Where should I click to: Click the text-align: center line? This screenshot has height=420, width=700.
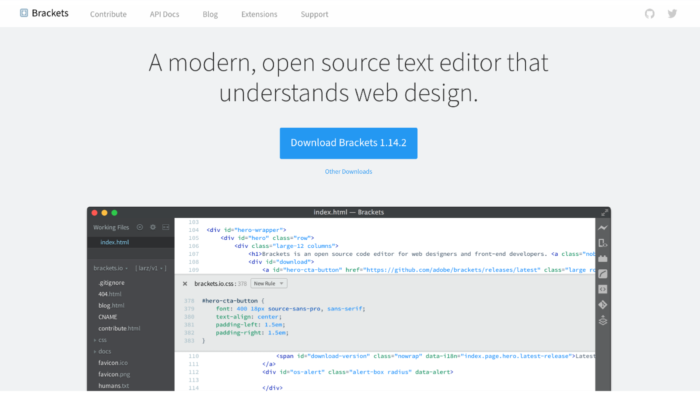coord(249,317)
